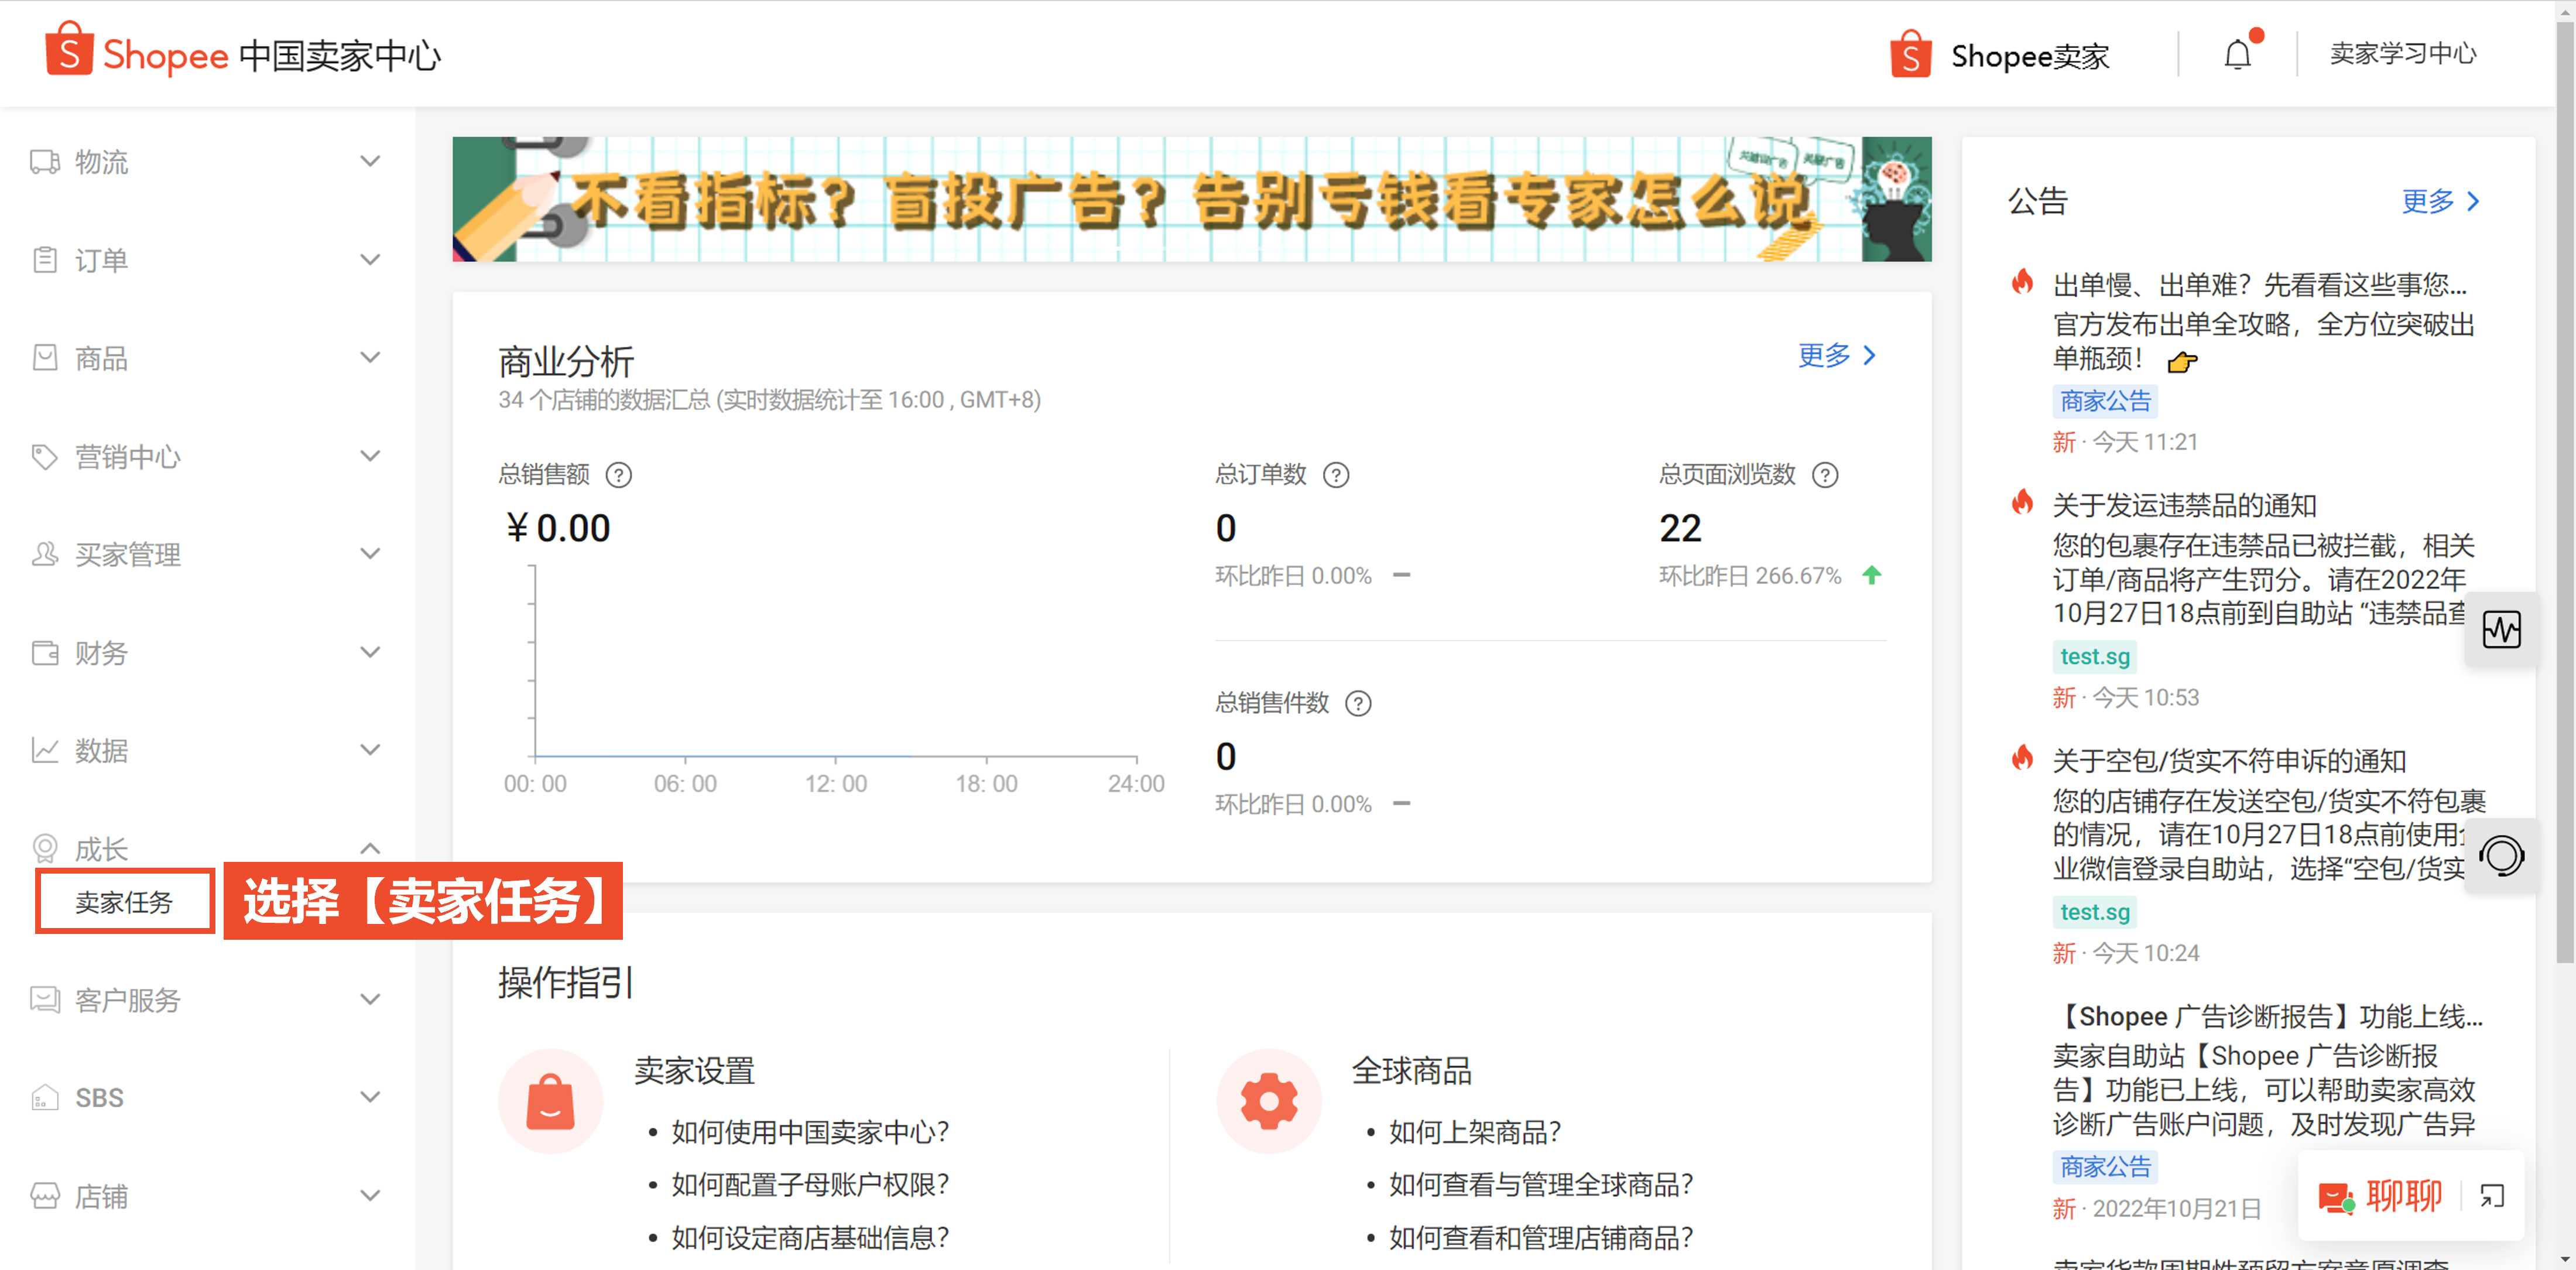Click the 数据 chart icon
Screen dimensions: 2576x1270
[45, 750]
